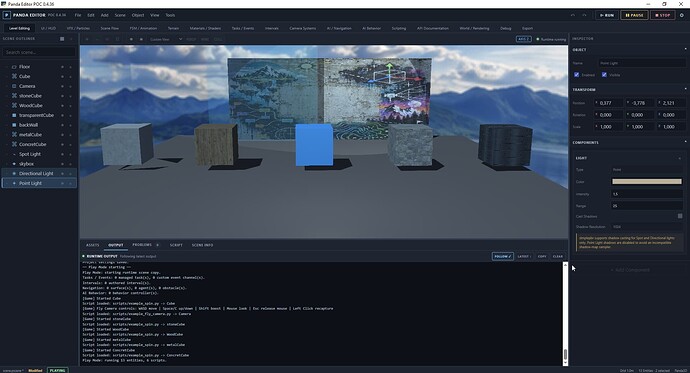Click the Position X value field
This screenshot has height=373, width=690.
(608, 103)
